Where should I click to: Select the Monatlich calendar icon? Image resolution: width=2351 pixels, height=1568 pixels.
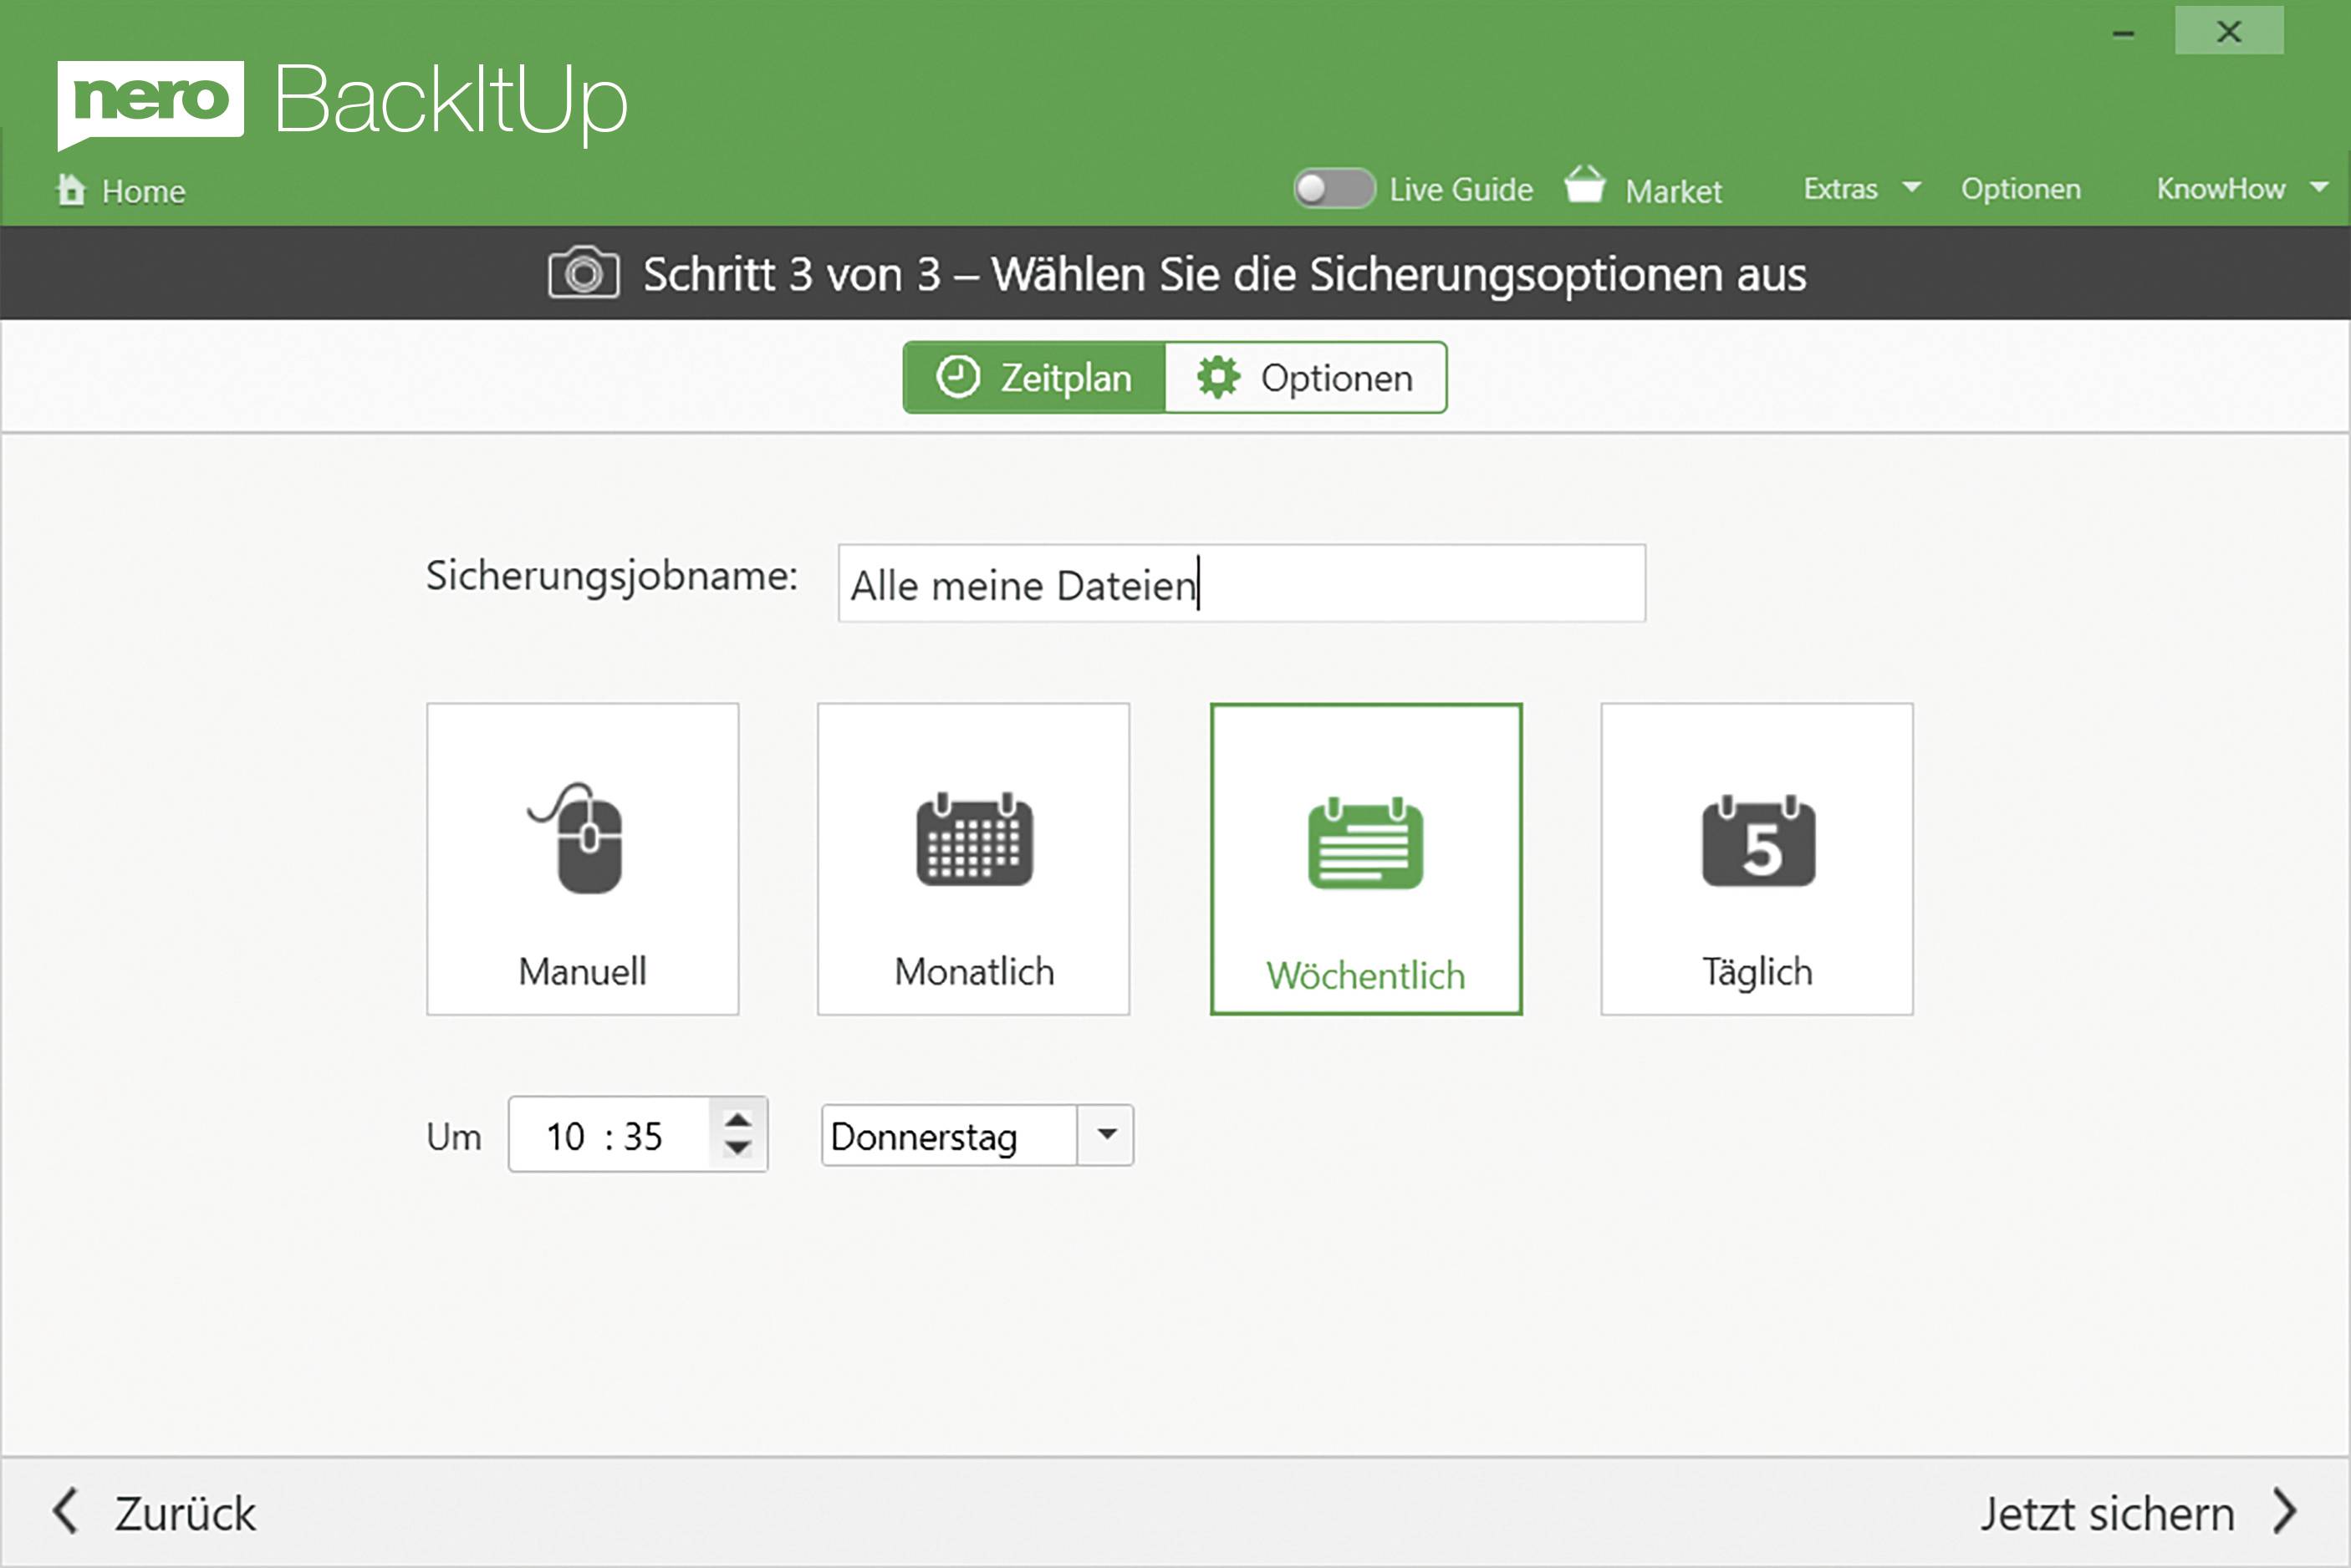pos(974,839)
